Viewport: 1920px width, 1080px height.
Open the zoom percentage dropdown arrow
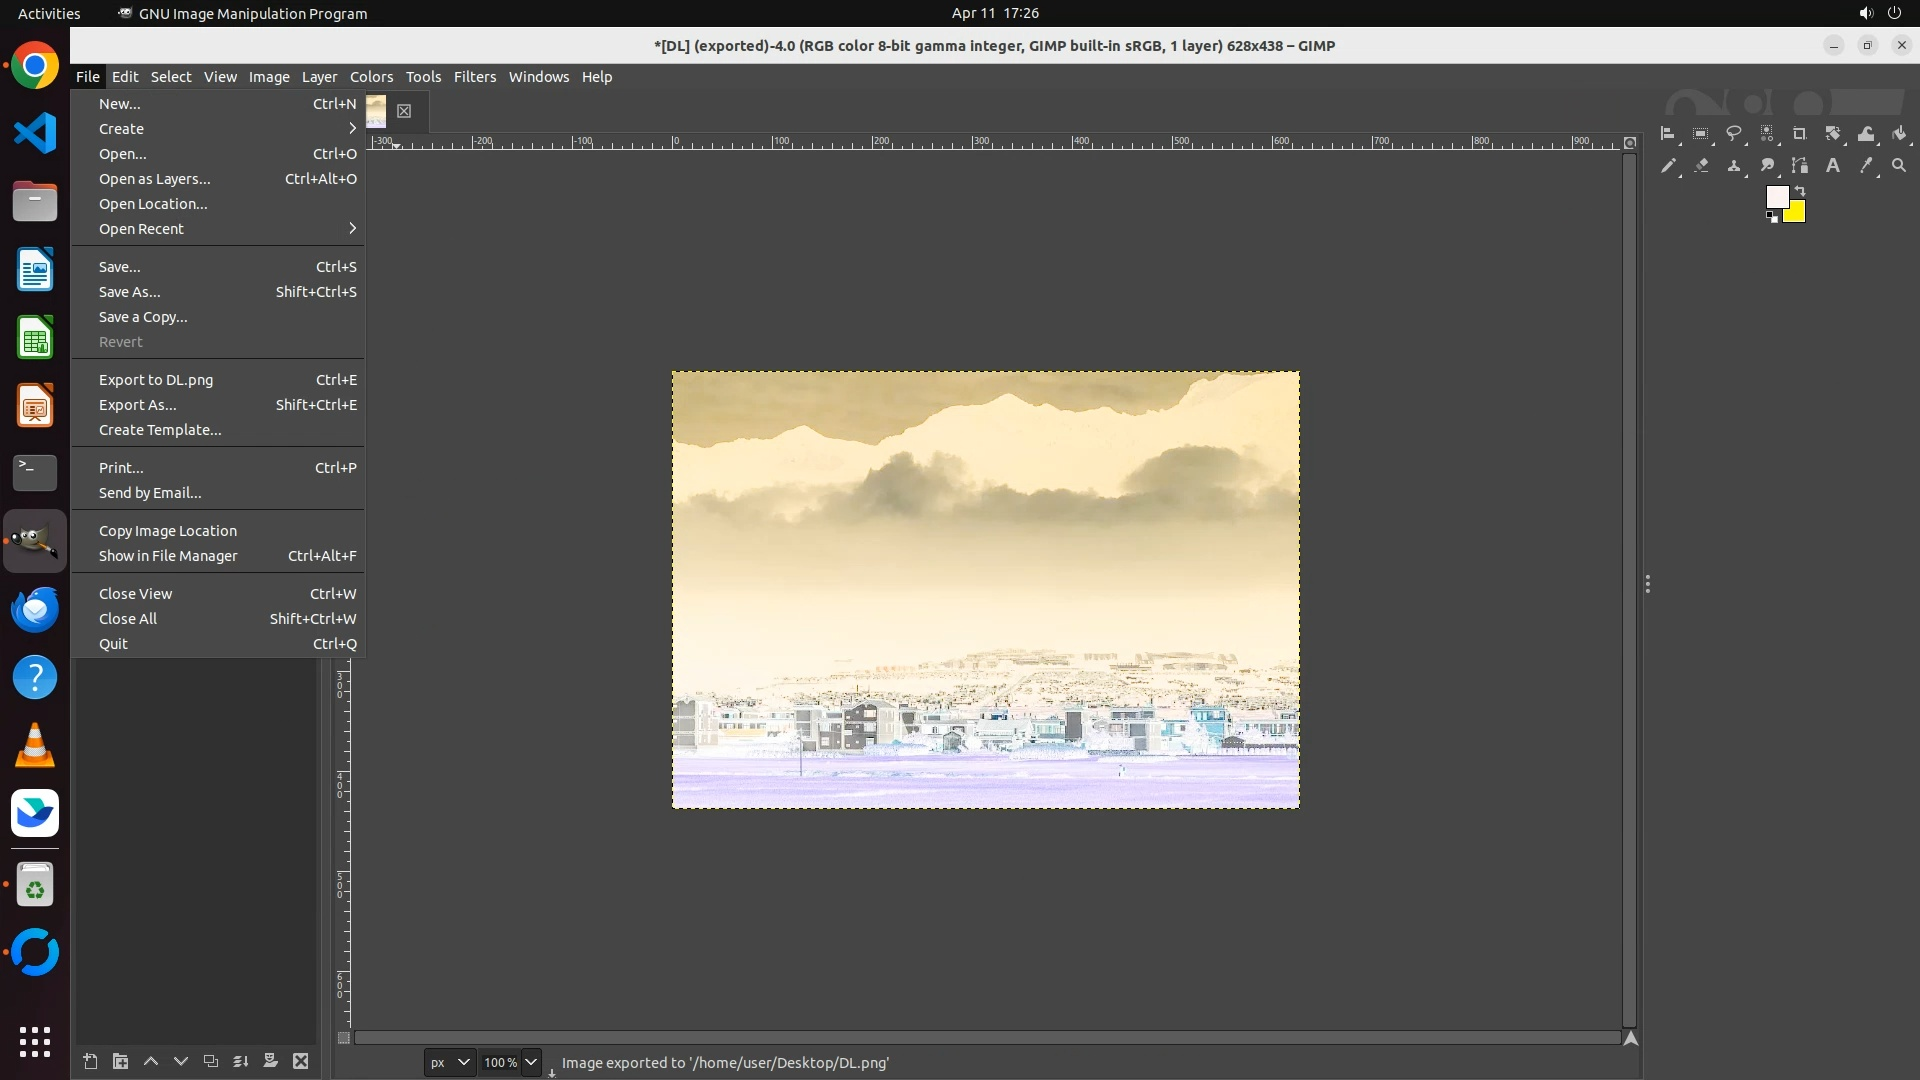coord(531,1062)
